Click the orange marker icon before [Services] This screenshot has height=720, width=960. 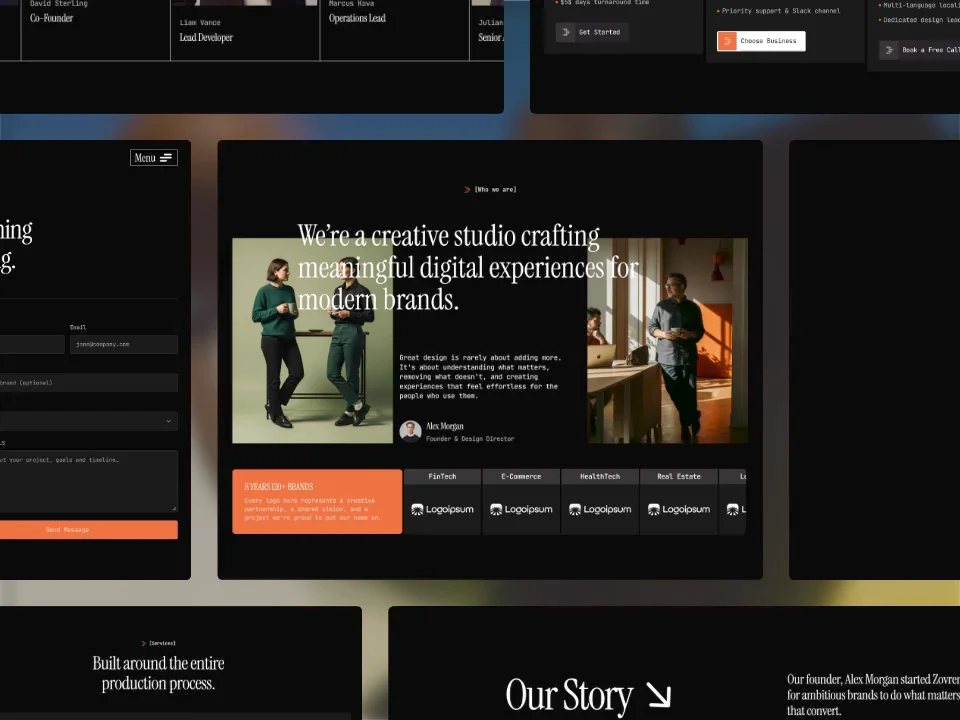(x=144, y=643)
